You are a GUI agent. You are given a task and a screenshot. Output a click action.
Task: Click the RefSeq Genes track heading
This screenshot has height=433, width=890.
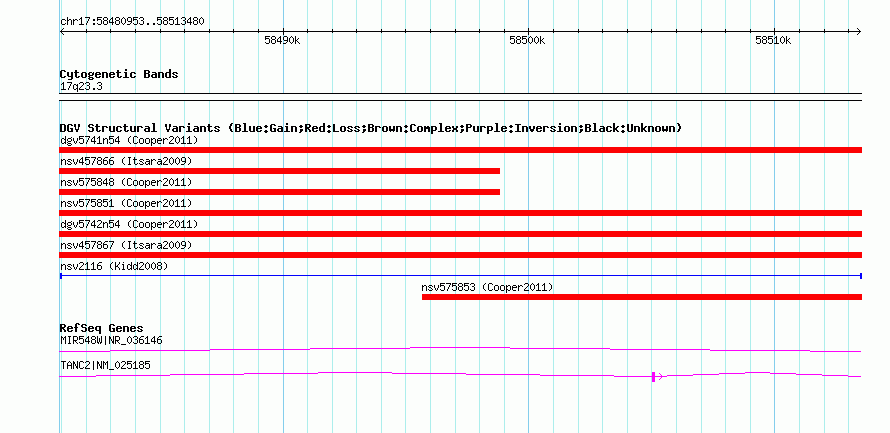tap(102, 329)
